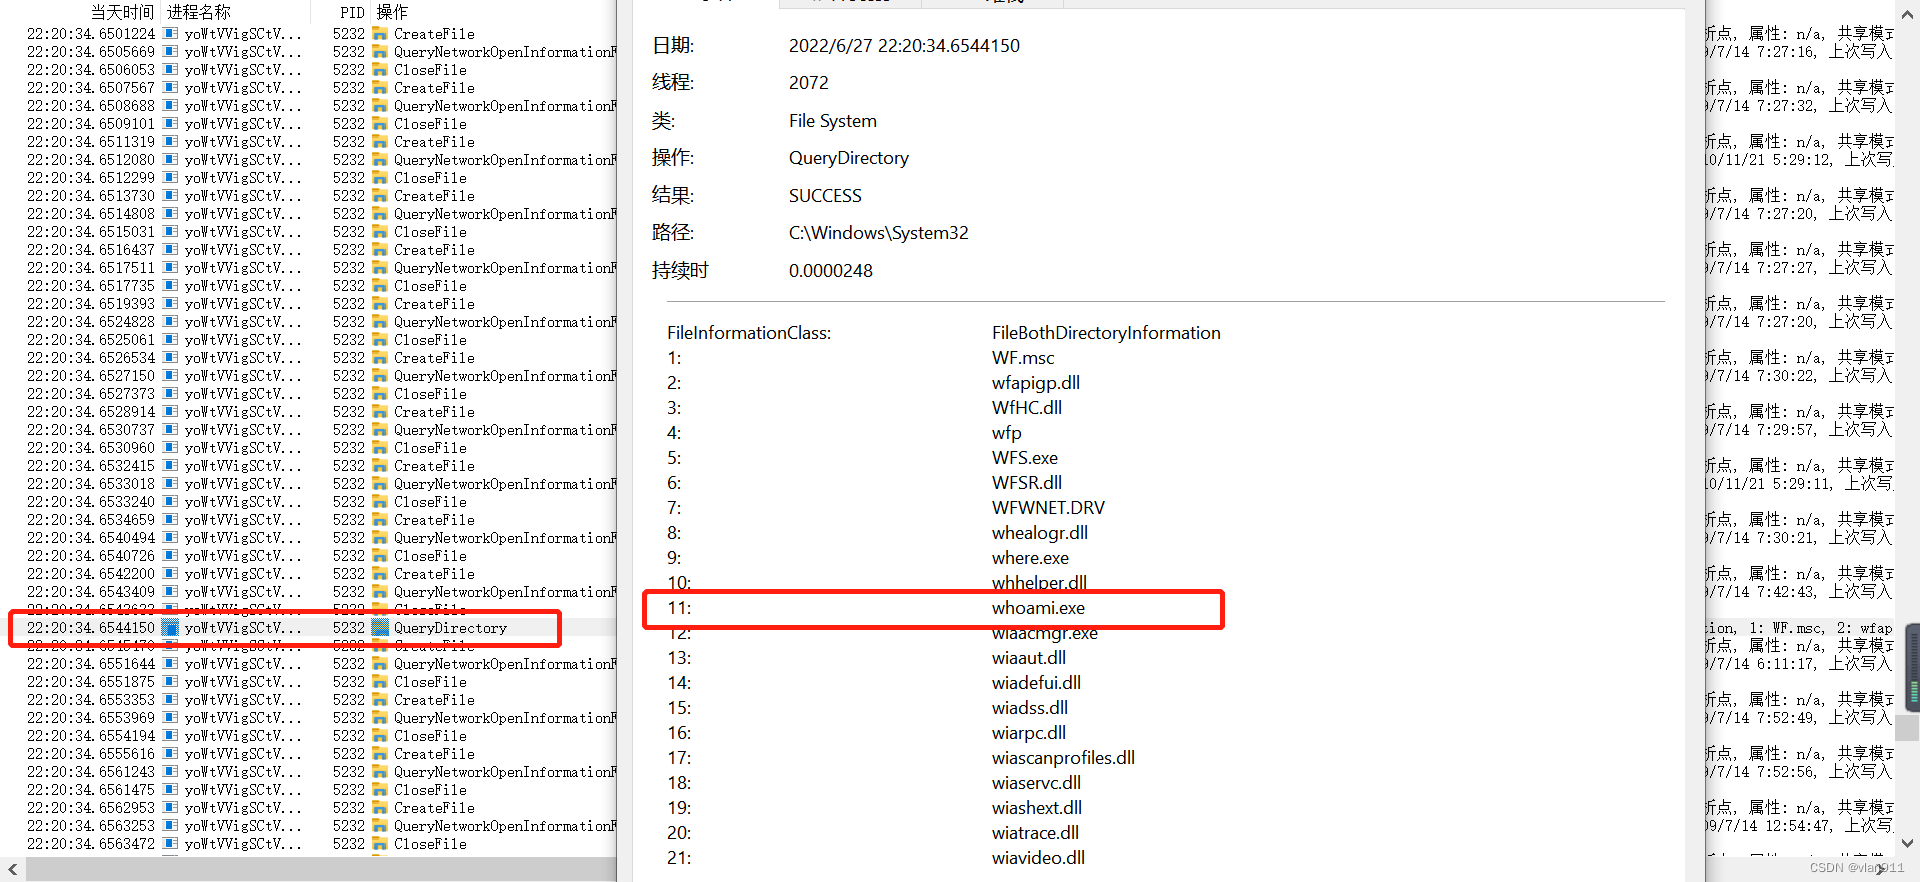Click the up arrow of the right scrollbar

pyautogui.click(x=1907, y=14)
